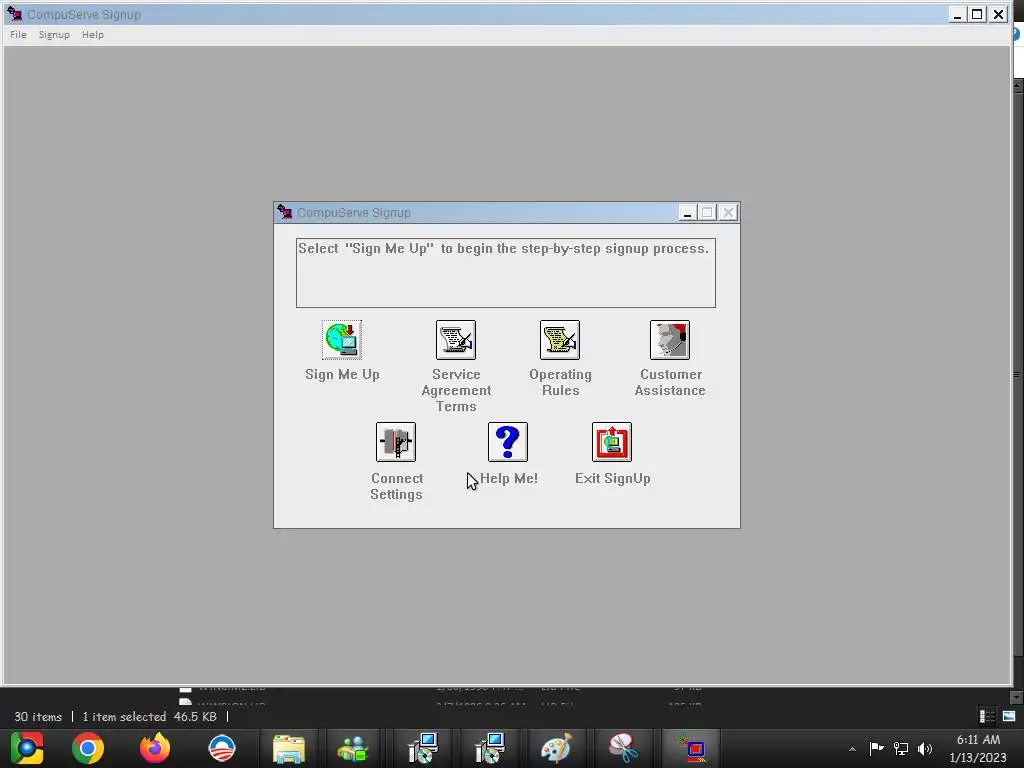Click the Help Me! question mark icon
This screenshot has height=768, width=1024.
pos(507,442)
